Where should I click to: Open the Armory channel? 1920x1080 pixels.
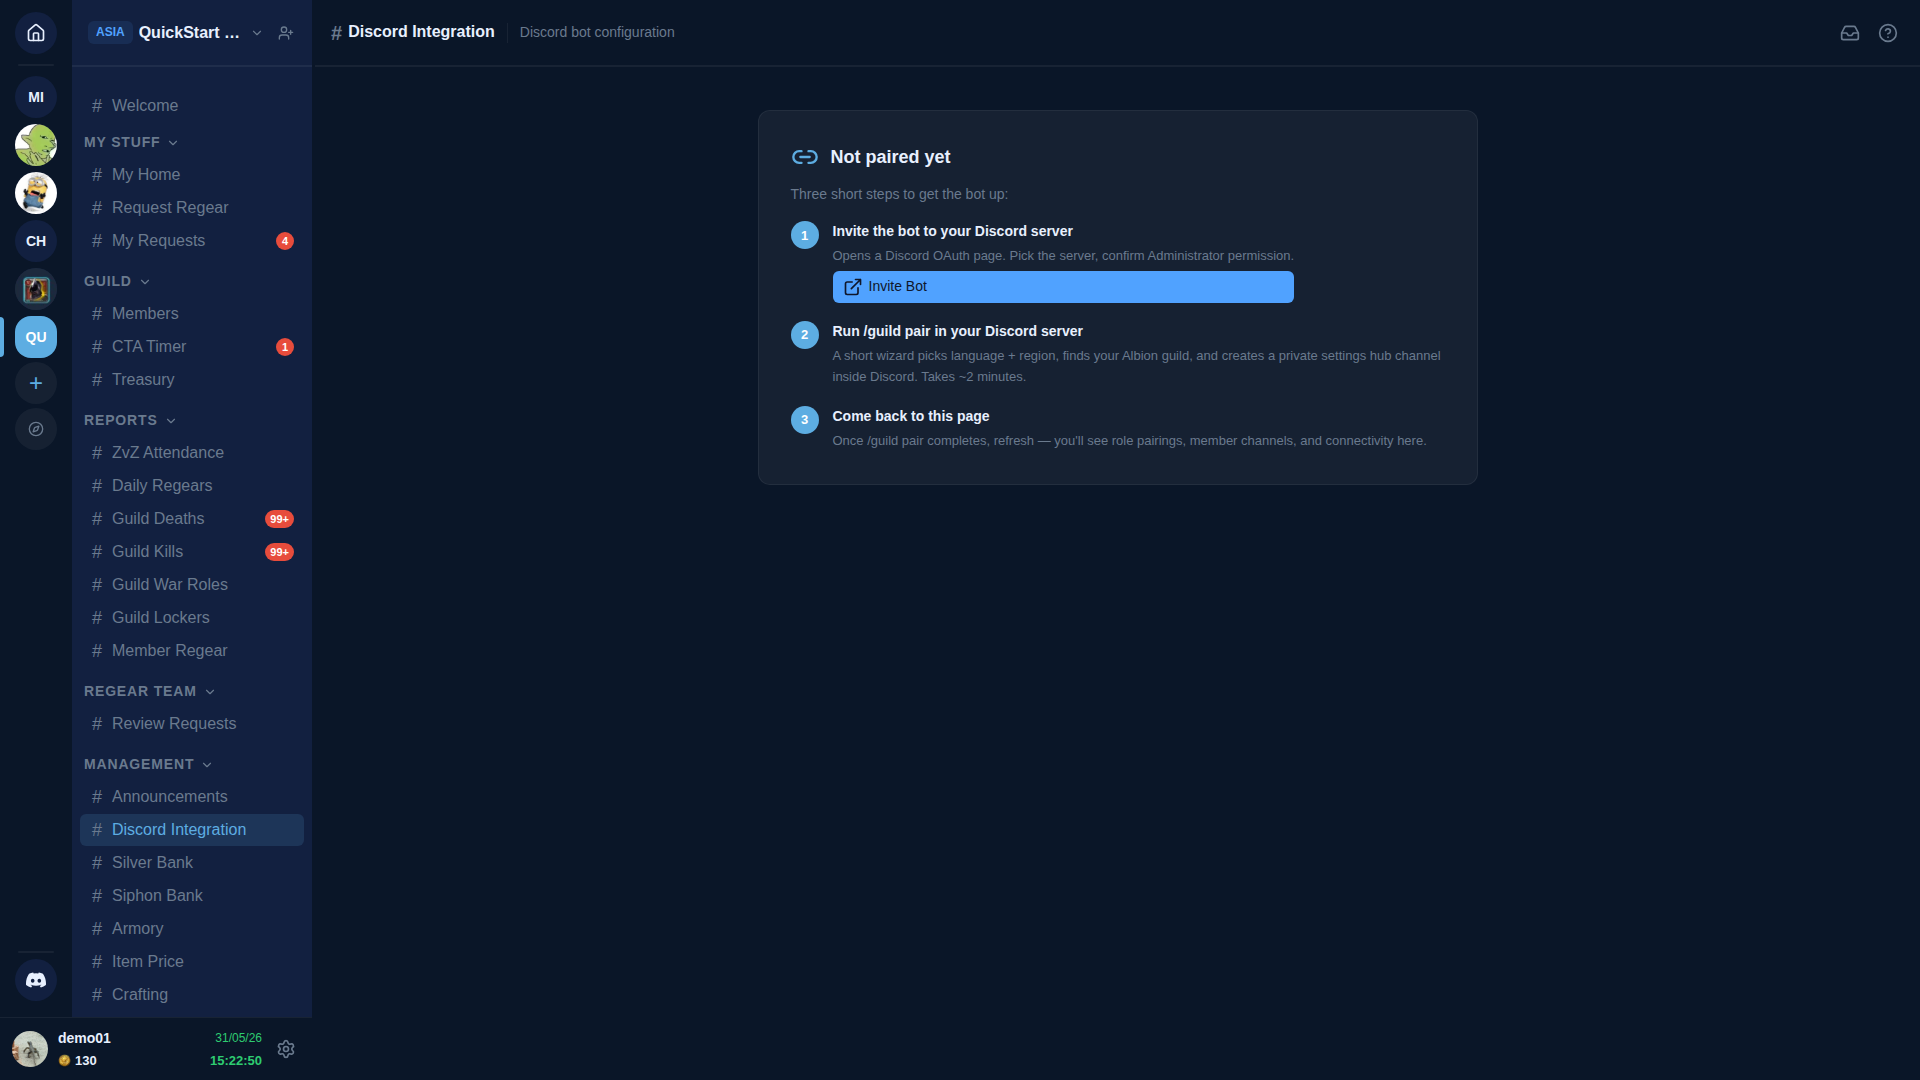[x=192, y=928]
